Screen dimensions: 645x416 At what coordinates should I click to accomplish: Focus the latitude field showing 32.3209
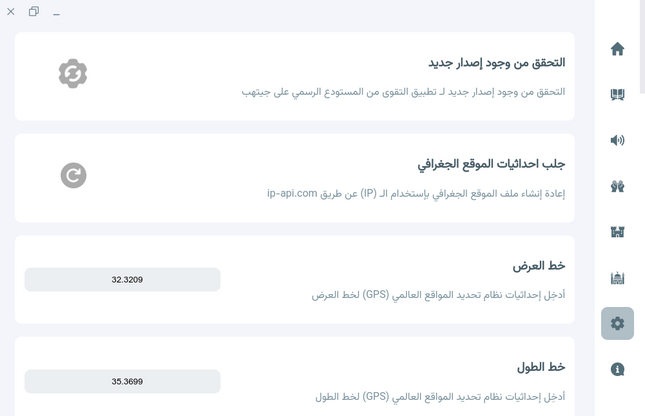pos(122,280)
